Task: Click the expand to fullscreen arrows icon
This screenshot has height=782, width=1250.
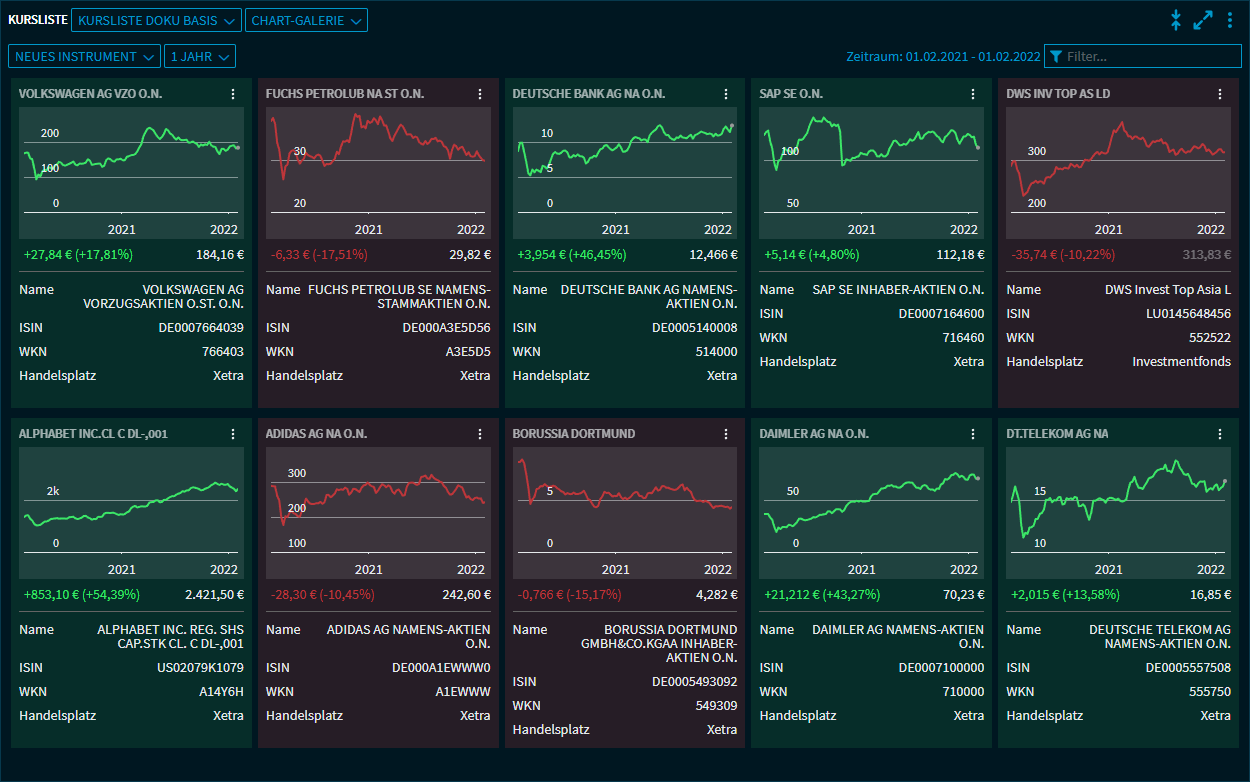Action: pyautogui.click(x=1203, y=20)
